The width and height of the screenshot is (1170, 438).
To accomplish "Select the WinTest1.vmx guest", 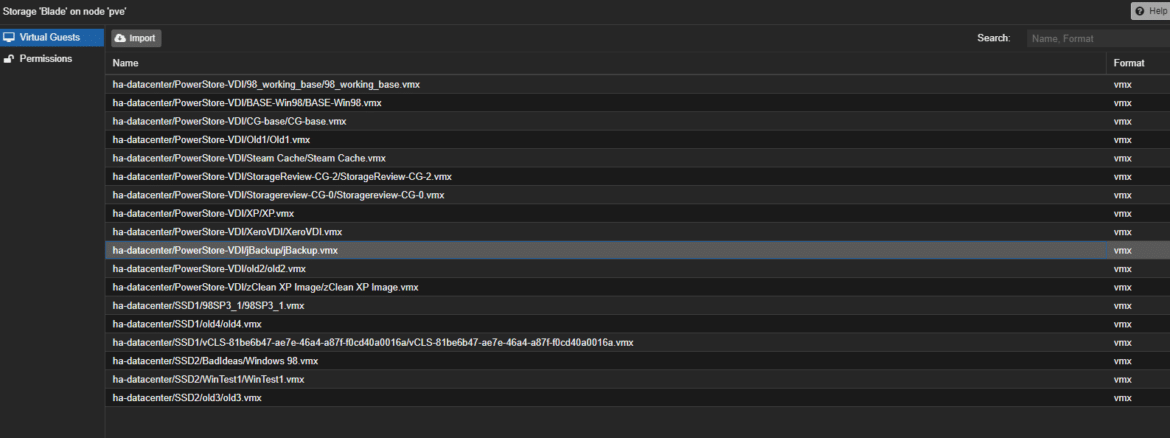I will [x=638, y=380].
